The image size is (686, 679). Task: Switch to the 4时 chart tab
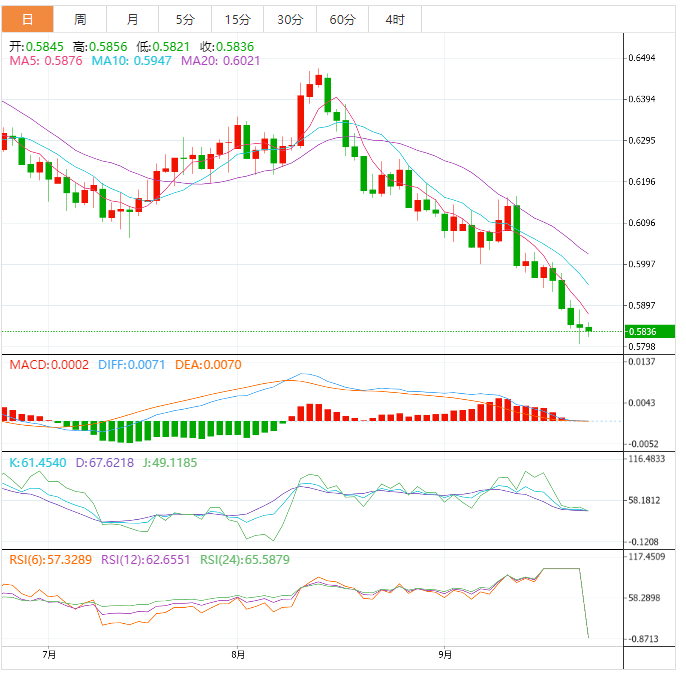(395, 20)
